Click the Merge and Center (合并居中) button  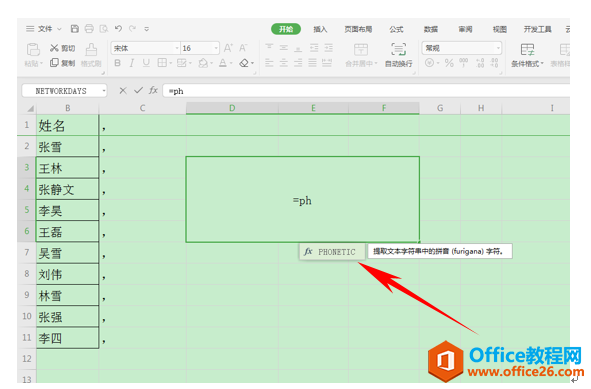coord(361,55)
